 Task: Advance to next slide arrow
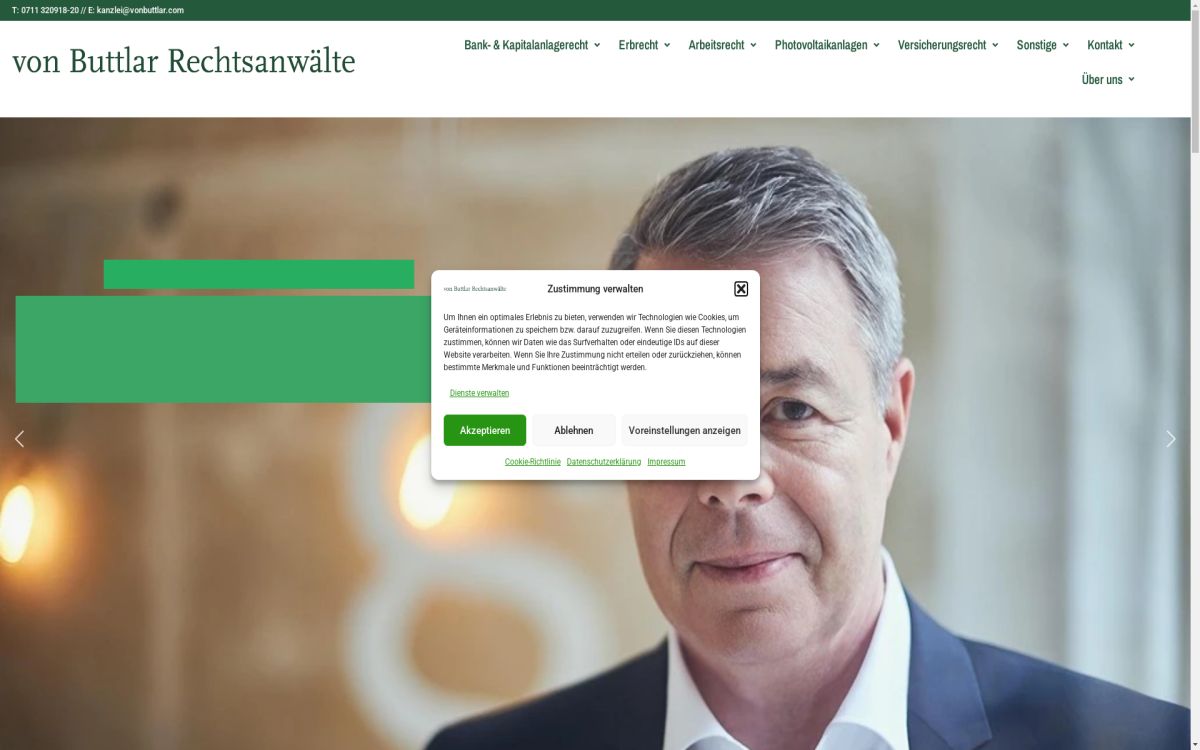coord(1171,438)
